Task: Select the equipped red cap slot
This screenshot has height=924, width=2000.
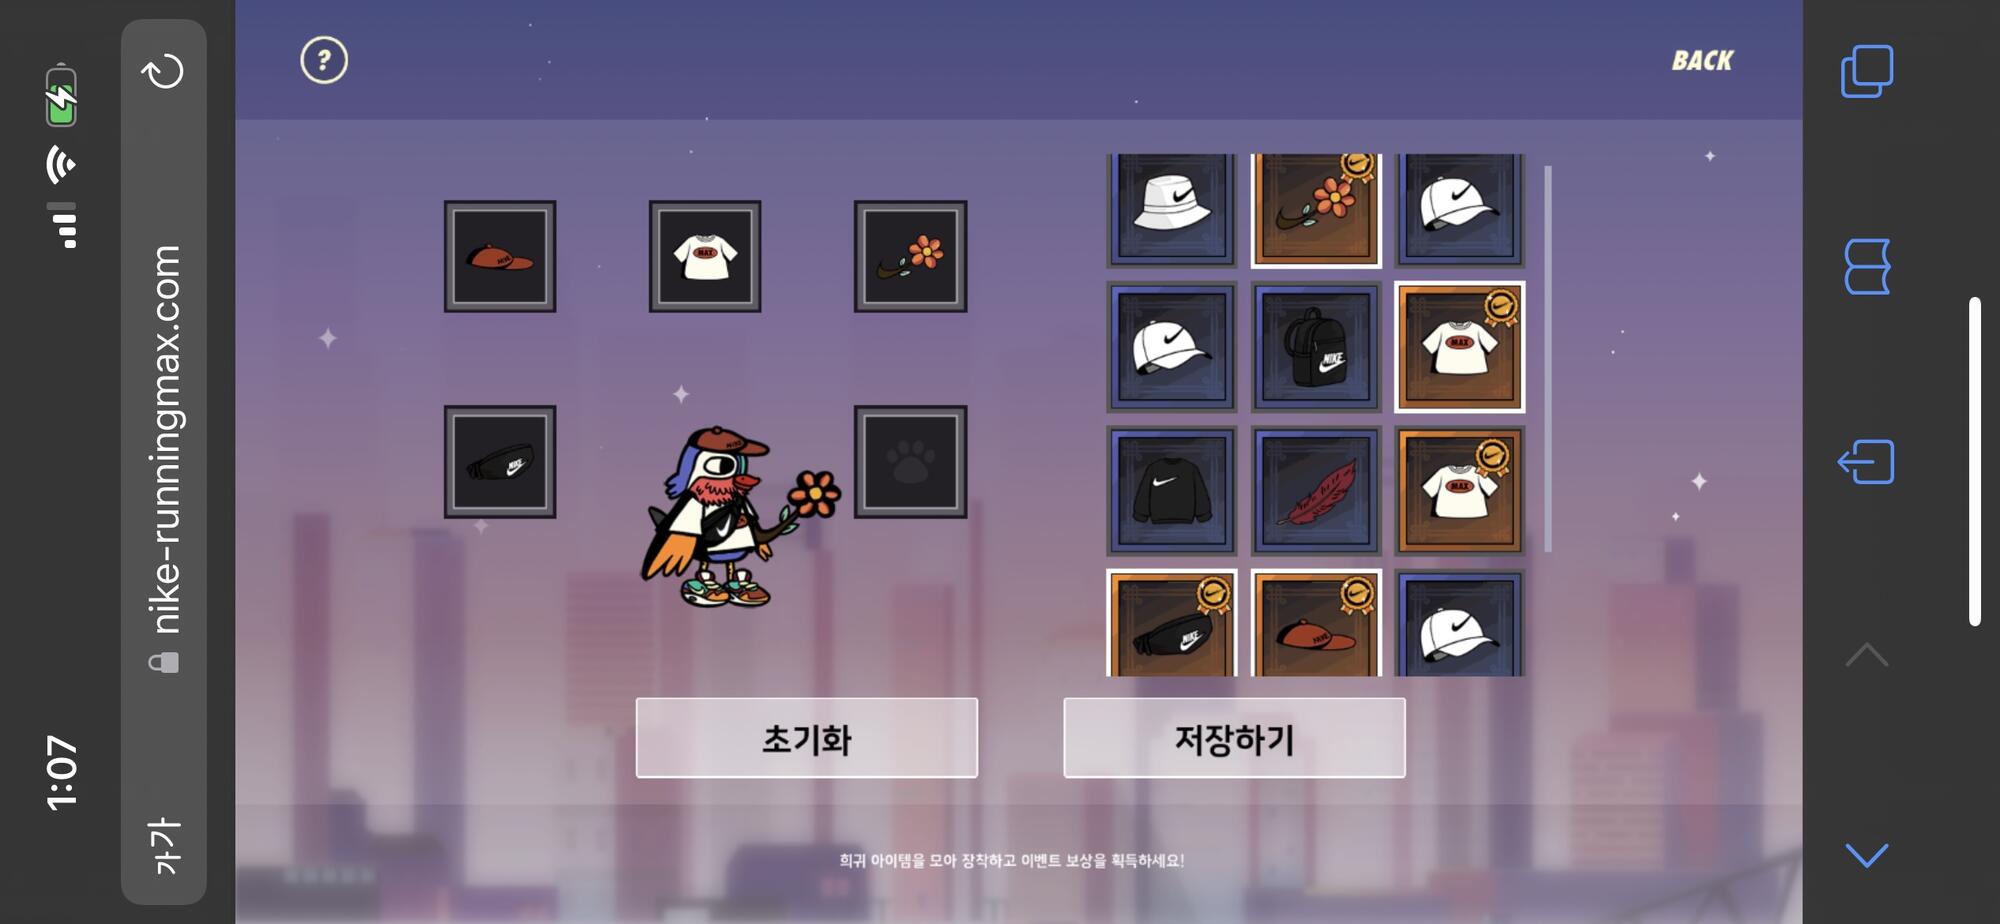Action: (500, 257)
